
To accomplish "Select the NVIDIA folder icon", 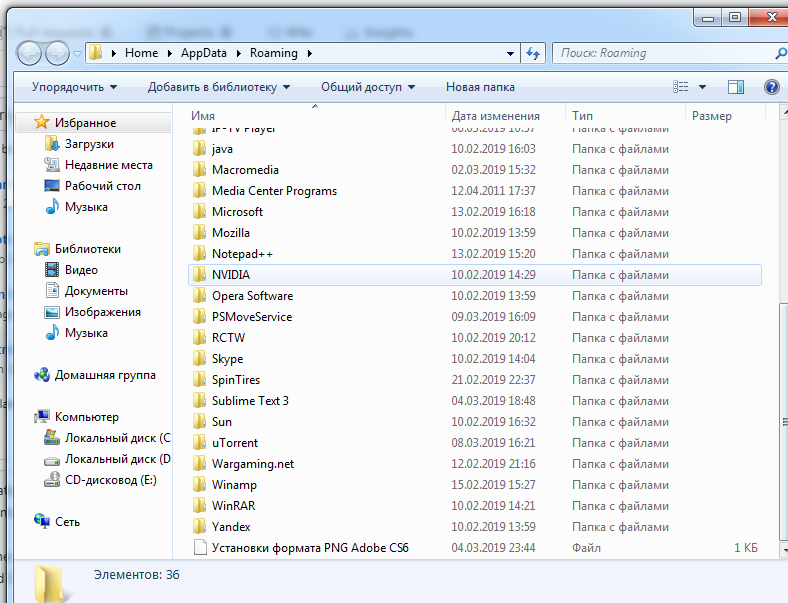I will coord(200,275).
